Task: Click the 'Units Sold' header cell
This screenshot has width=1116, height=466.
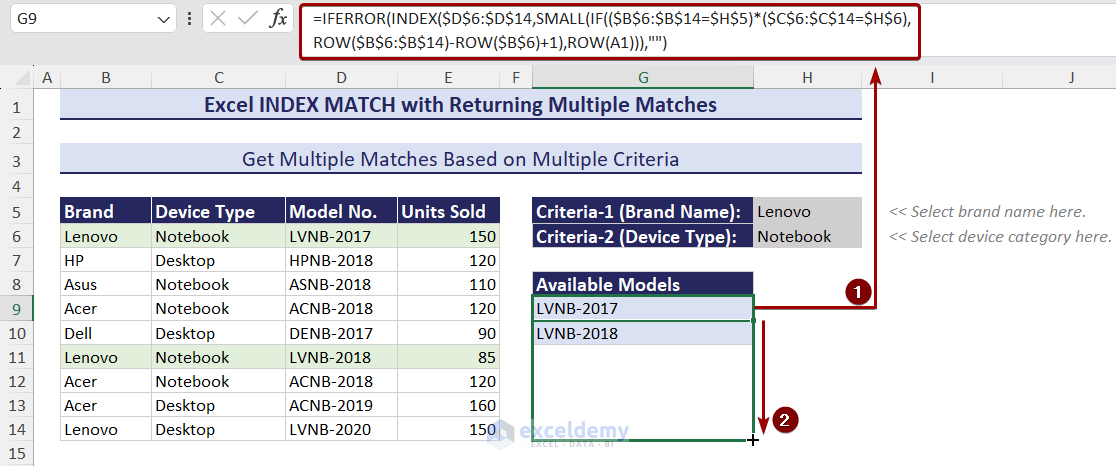Action: [x=448, y=211]
